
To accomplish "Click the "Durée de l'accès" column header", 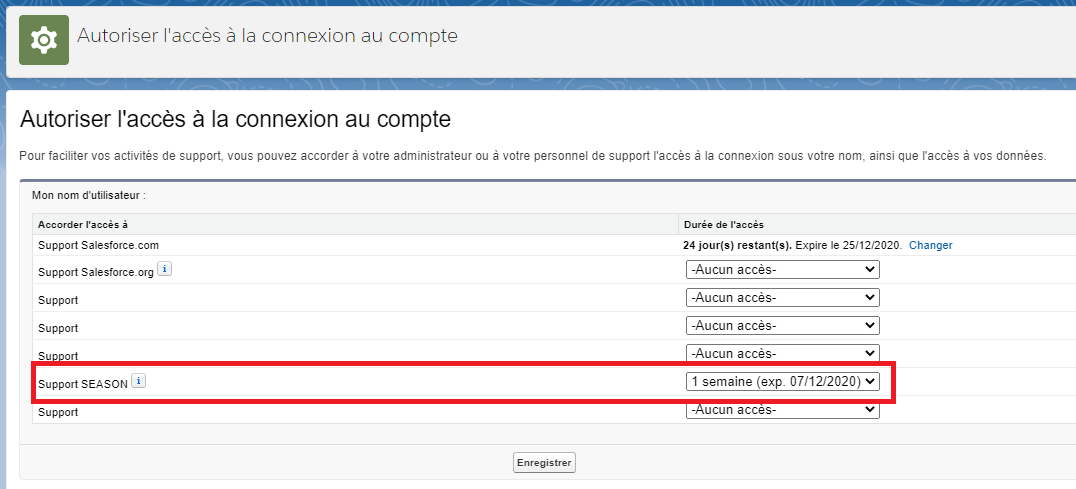I will pos(723,224).
